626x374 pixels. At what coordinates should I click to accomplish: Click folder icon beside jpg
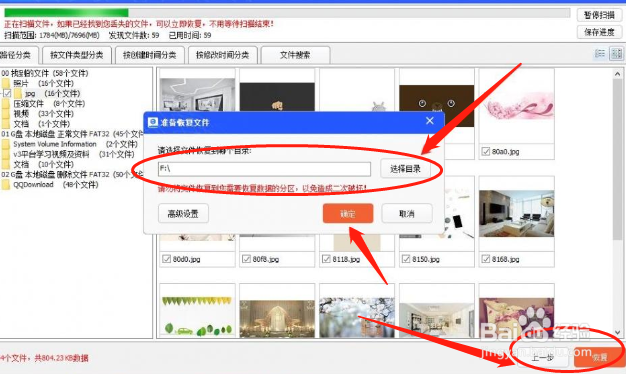(18, 93)
